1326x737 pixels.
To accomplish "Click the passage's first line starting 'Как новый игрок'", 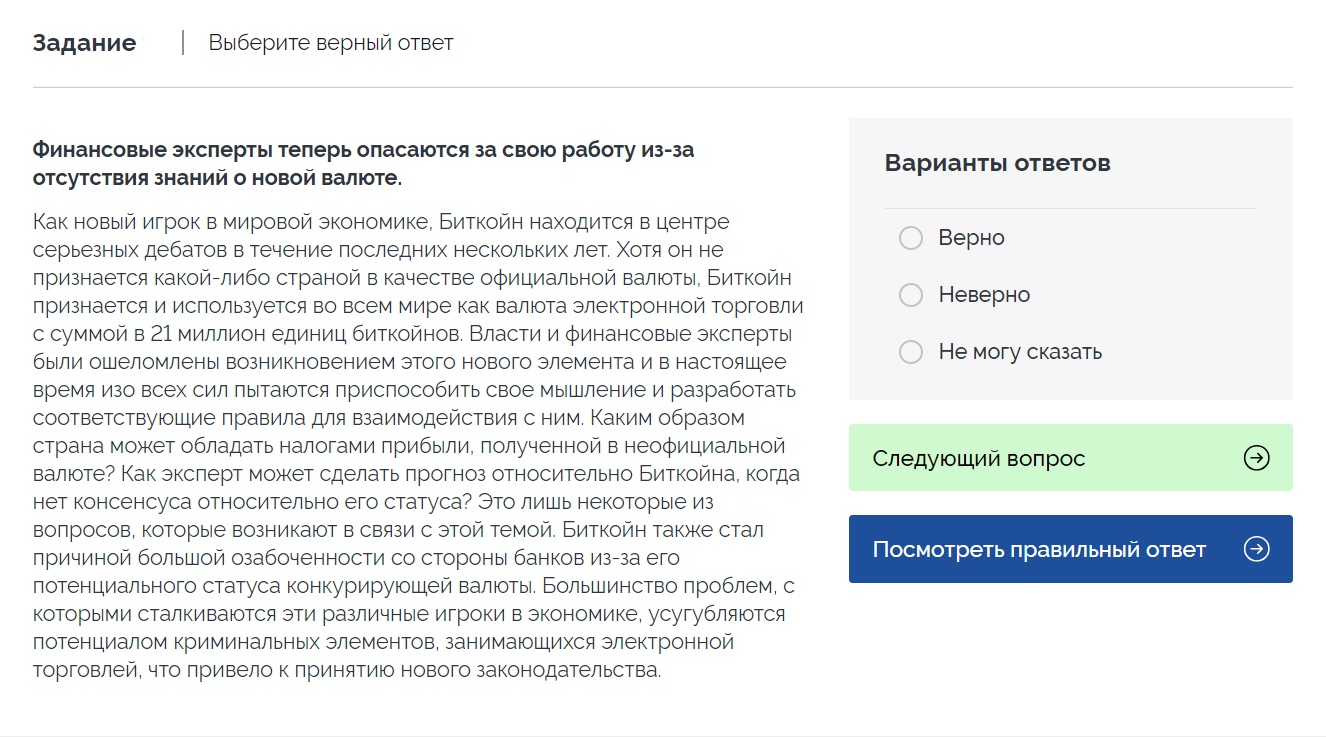I will coord(381,221).
